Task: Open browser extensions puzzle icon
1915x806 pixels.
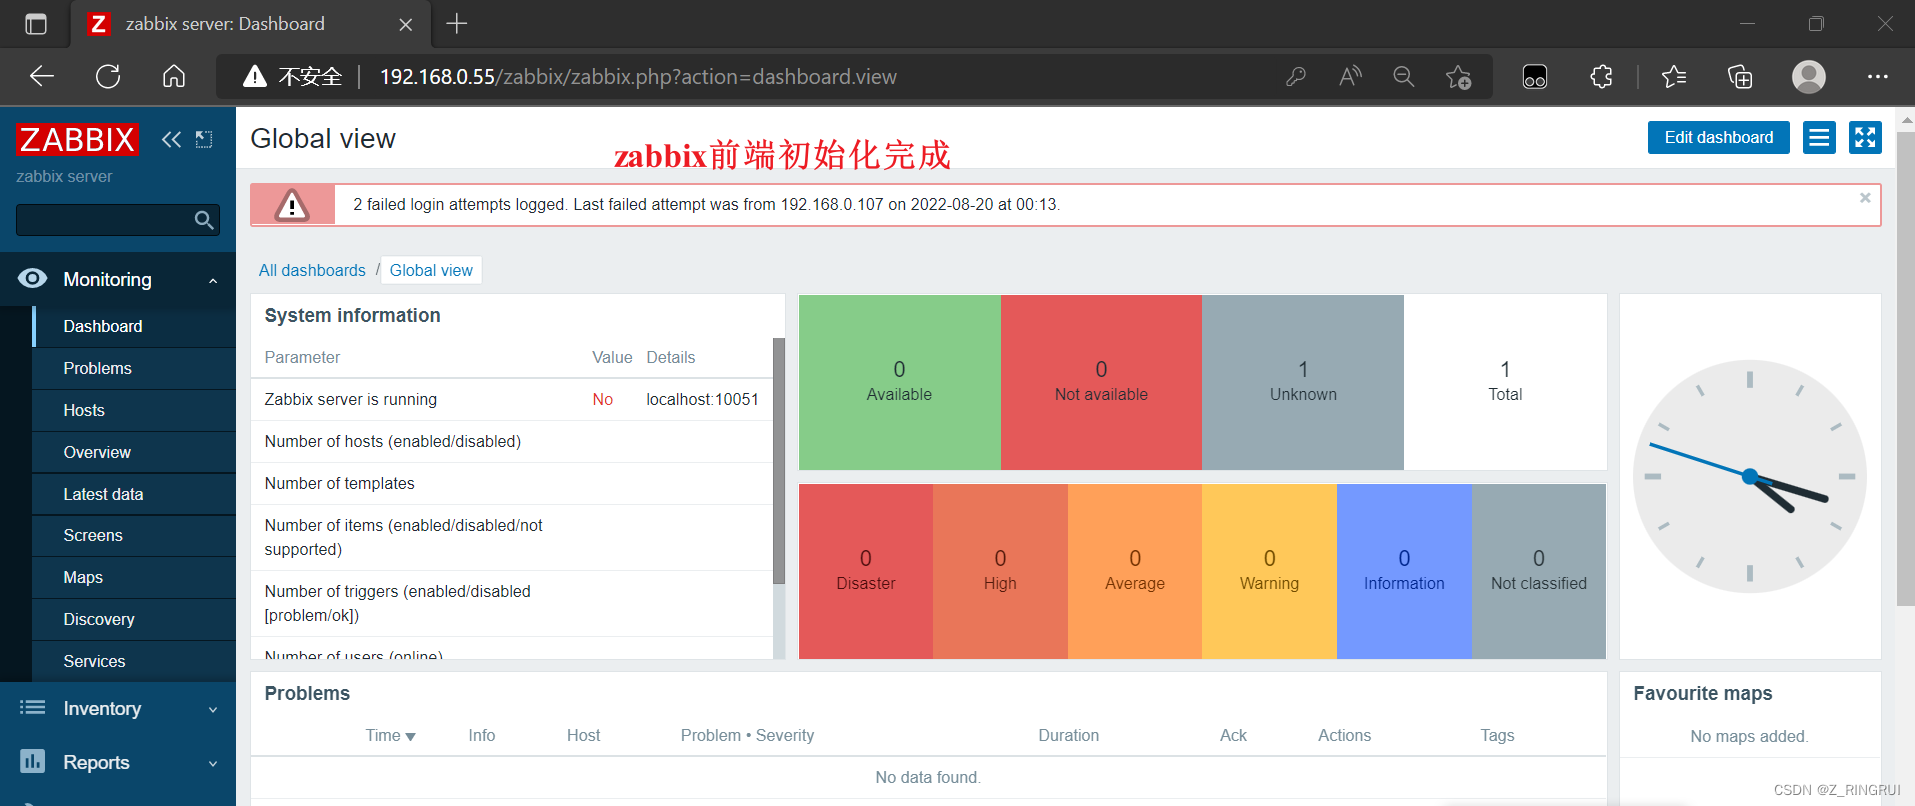Action: click(1601, 76)
